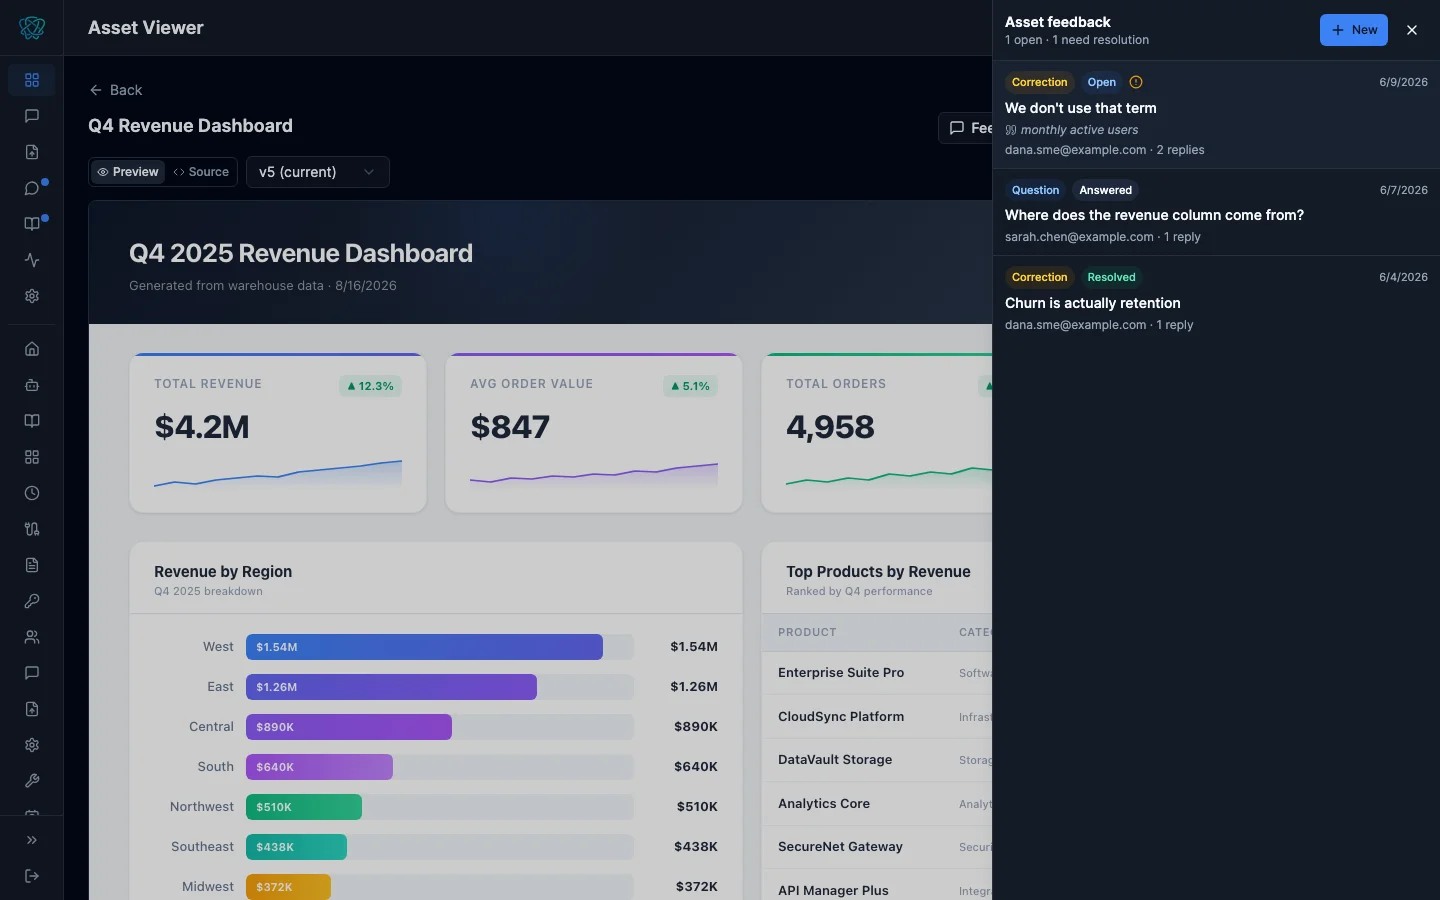The image size is (1440, 900).
Task: Open the grid icon above the clock icon
Action: pyautogui.click(x=32, y=457)
